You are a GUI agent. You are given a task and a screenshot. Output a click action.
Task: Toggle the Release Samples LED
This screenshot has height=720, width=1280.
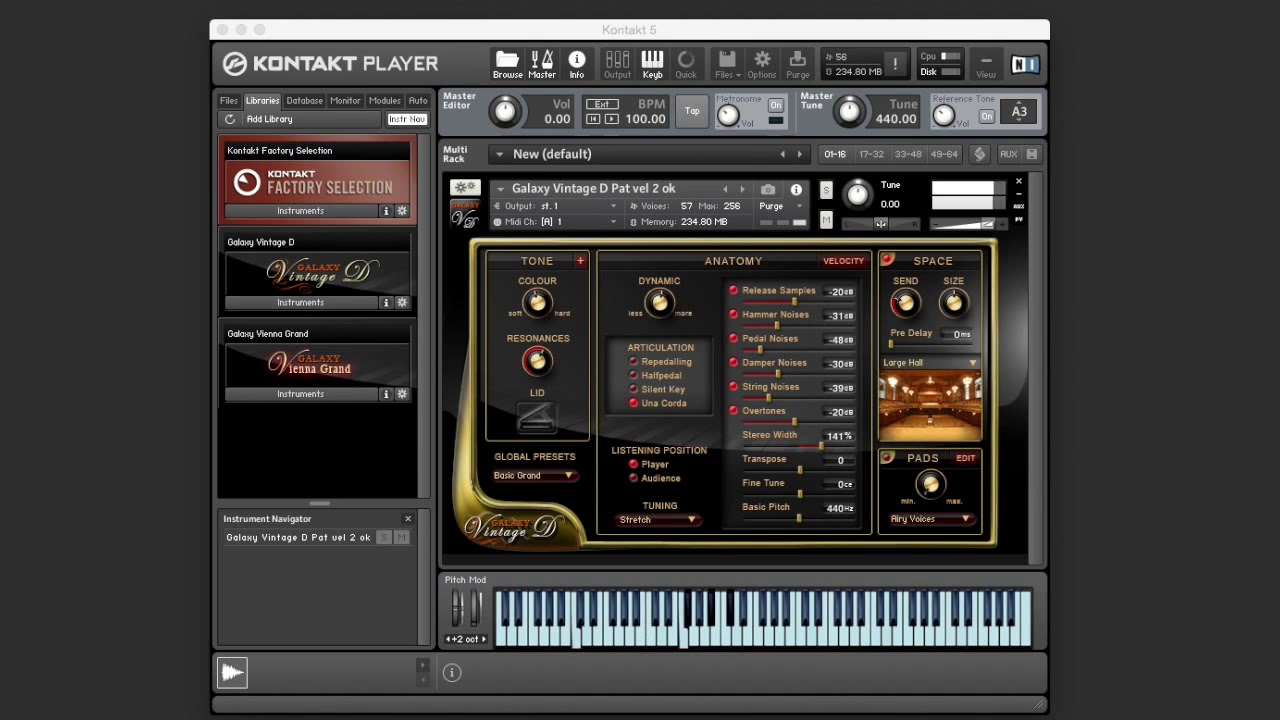tap(733, 291)
